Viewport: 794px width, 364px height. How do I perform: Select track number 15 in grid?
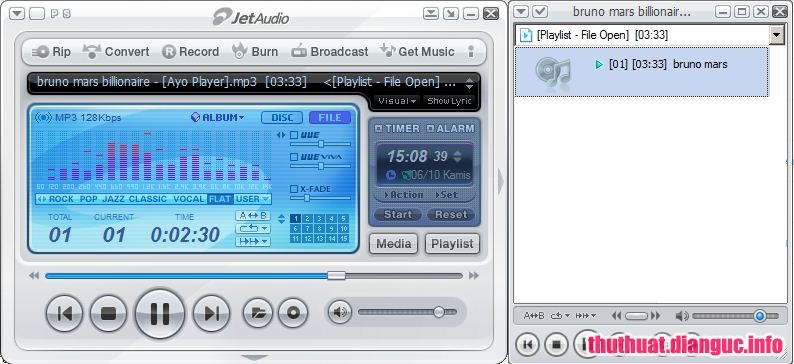coord(344,238)
